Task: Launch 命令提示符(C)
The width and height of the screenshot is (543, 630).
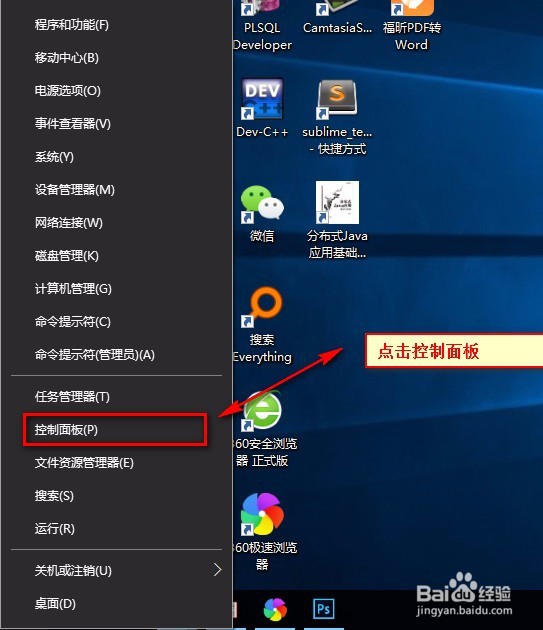Action: click(116, 321)
